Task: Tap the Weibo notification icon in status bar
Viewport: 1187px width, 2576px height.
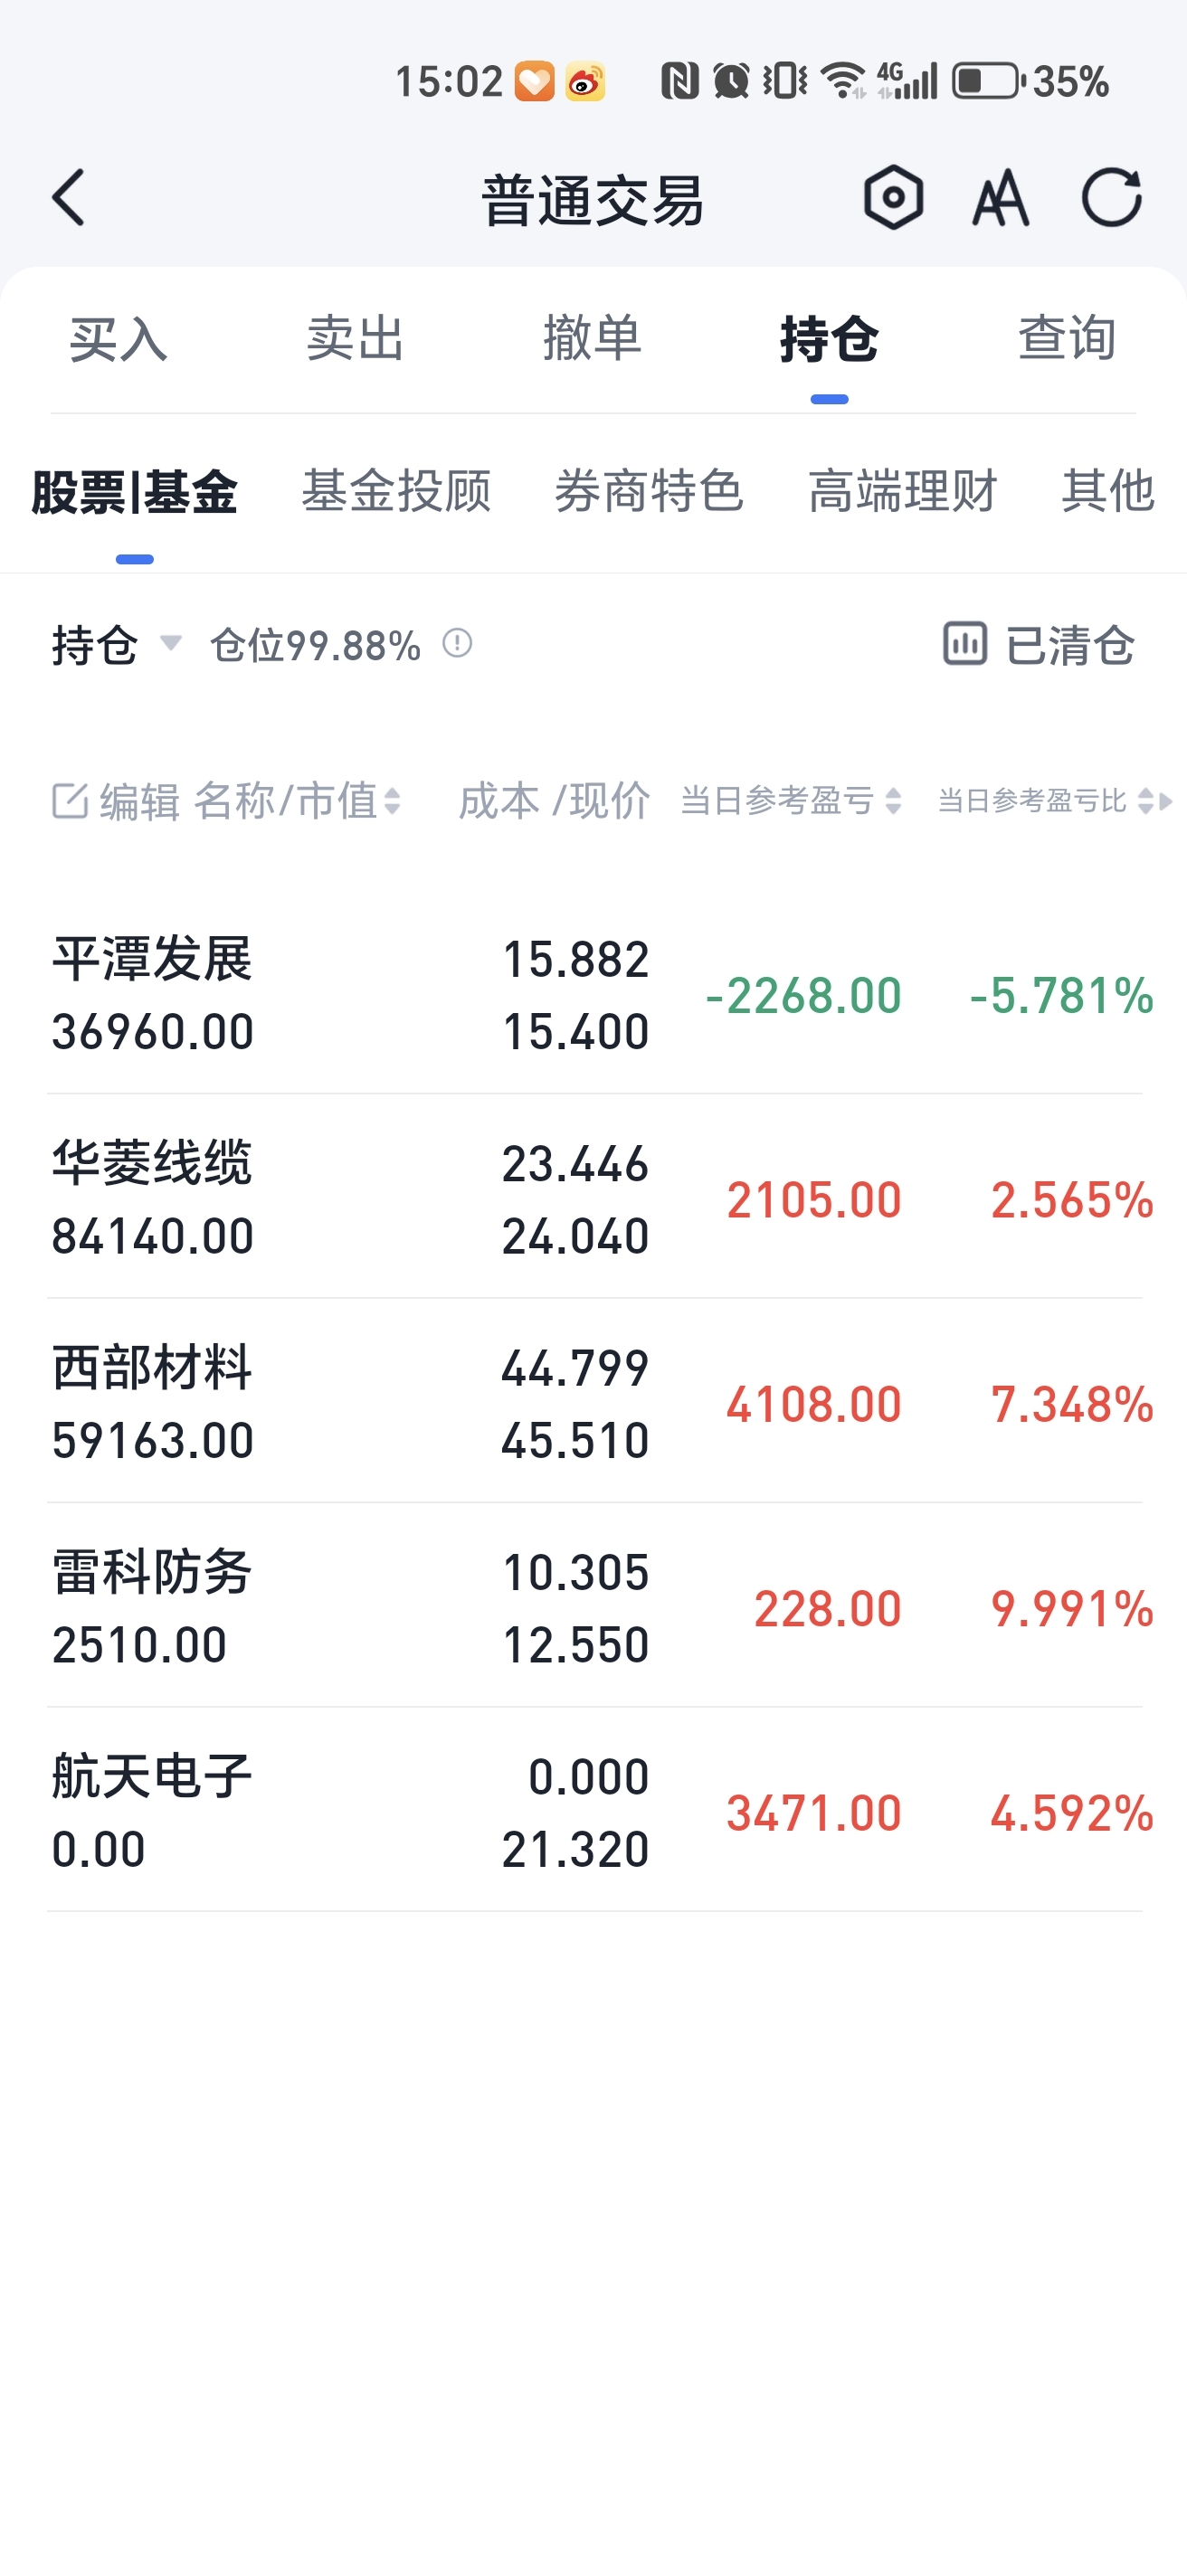Action: [x=585, y=81]
